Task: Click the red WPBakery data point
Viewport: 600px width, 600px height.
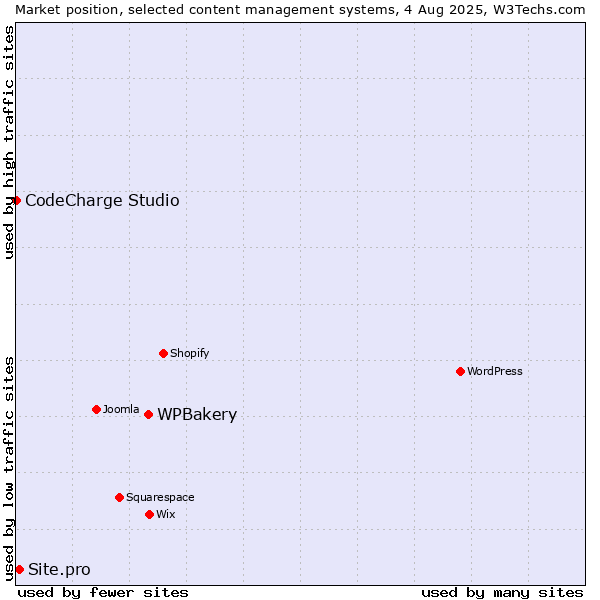Action: coord(148,414)
